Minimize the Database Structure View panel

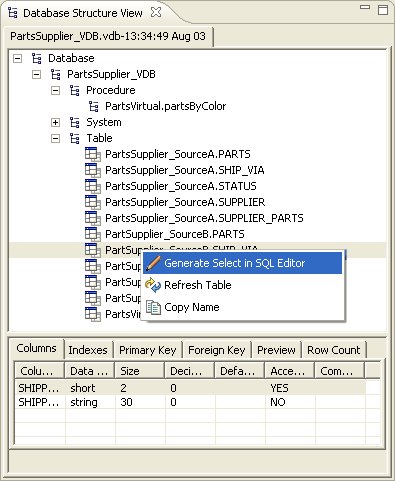pos(365,7)
